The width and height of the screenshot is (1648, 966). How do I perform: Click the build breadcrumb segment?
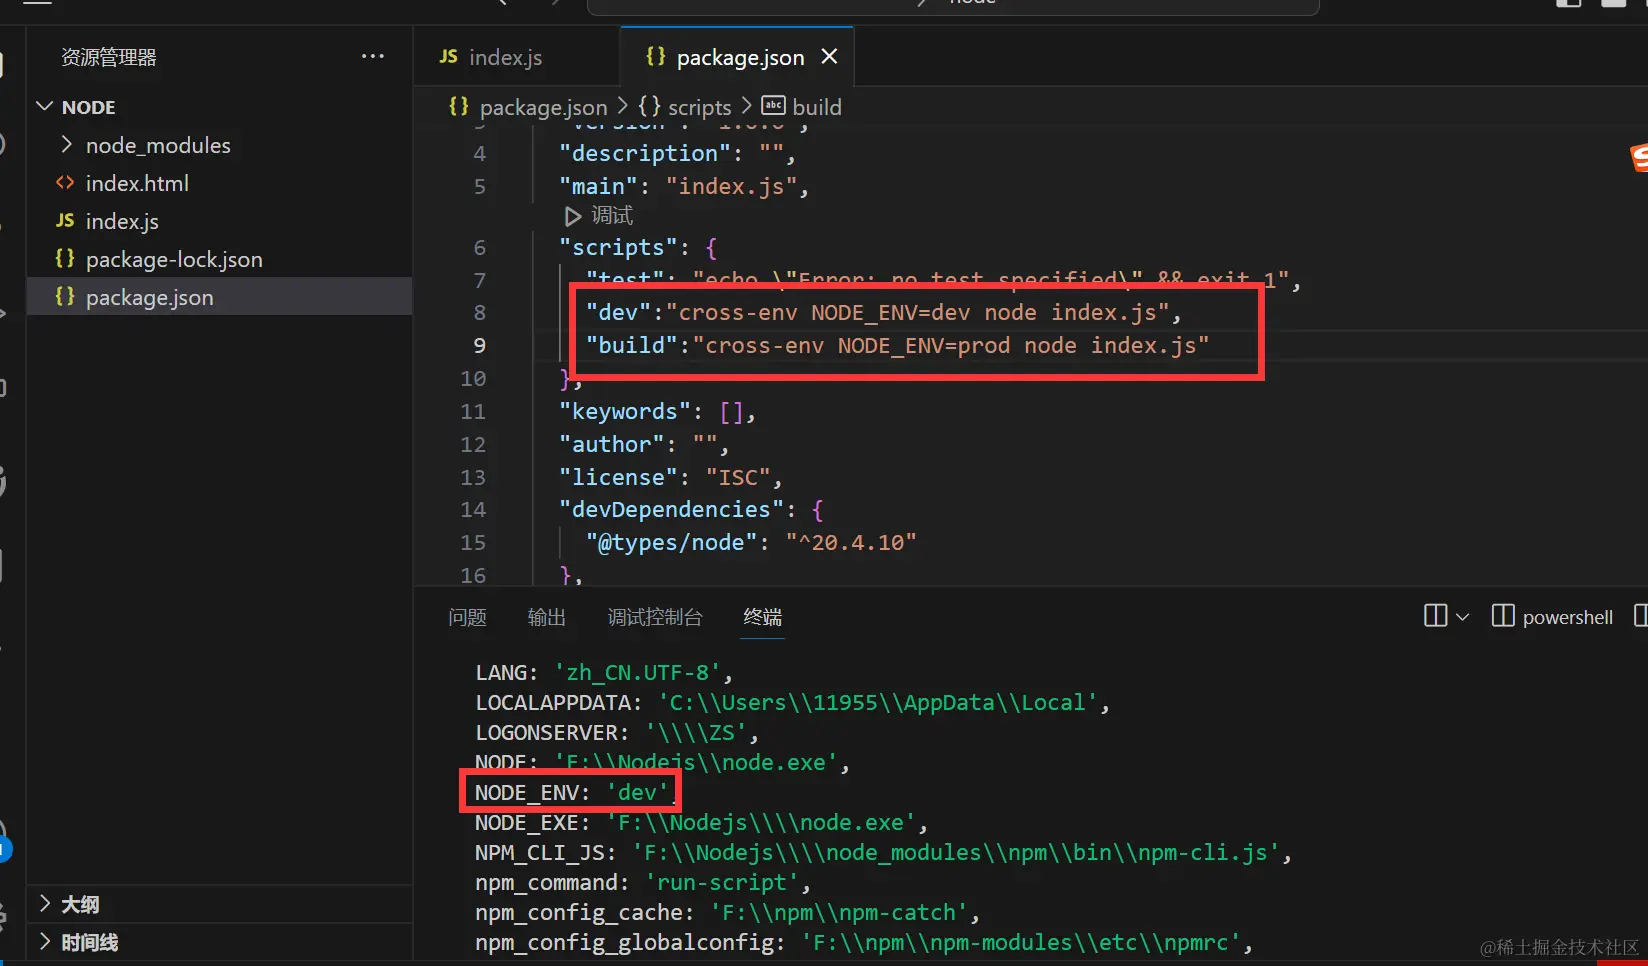pyautogui.click(x=817, y=107)
